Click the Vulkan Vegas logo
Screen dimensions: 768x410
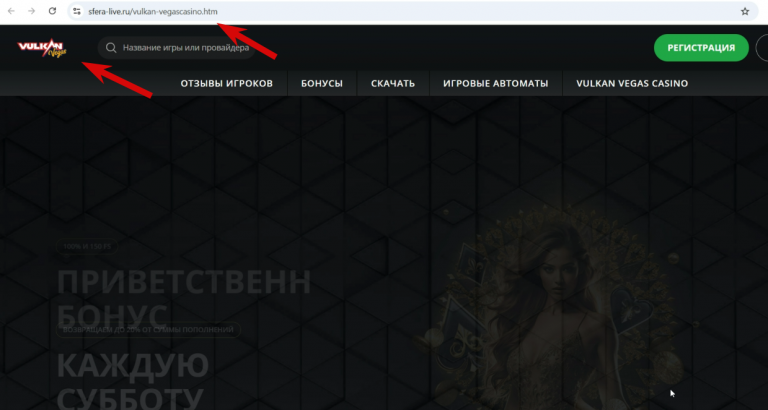pos(42,48)
